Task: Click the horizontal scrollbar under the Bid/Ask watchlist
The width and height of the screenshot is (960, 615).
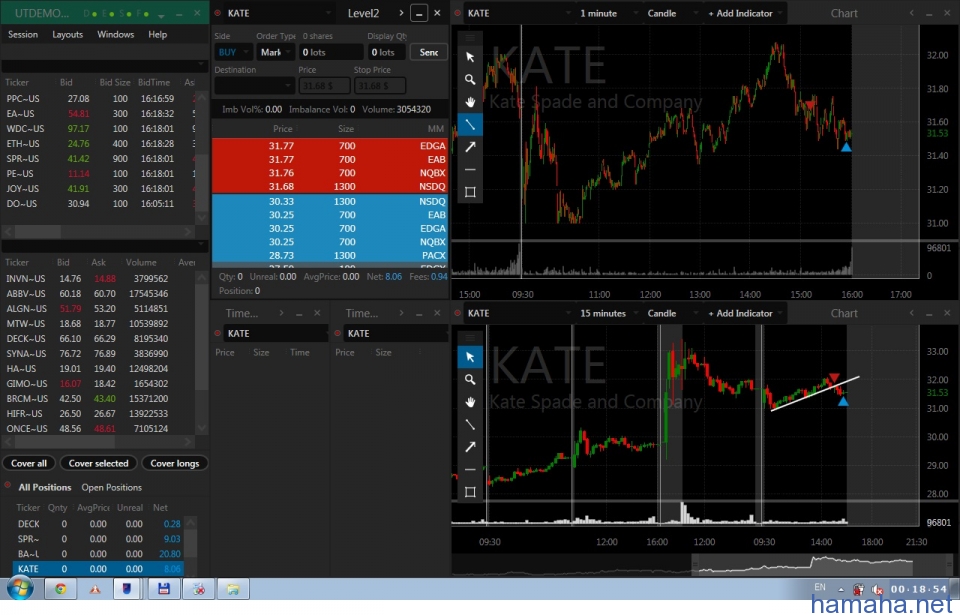Action: 98,442
